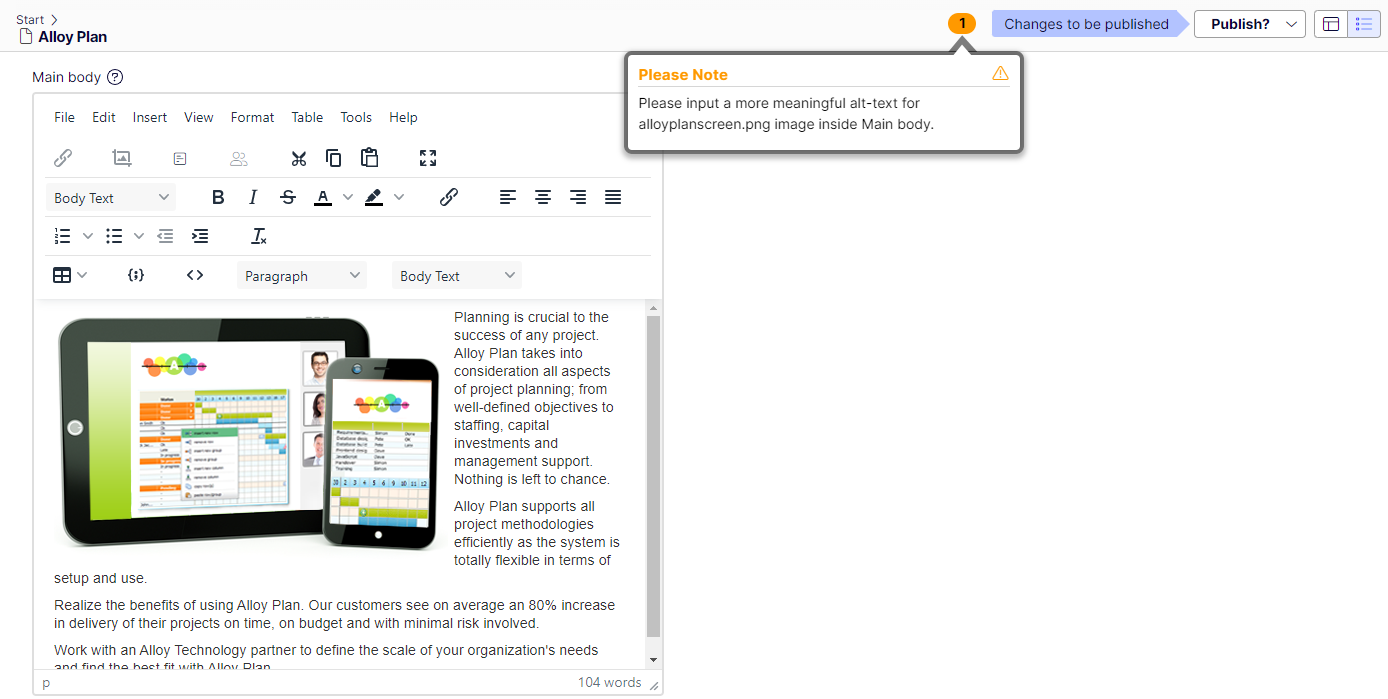The height and width of the screenshot is (699, 1388).
Task: Toggle bold formatting
Action: click(218, 197)
